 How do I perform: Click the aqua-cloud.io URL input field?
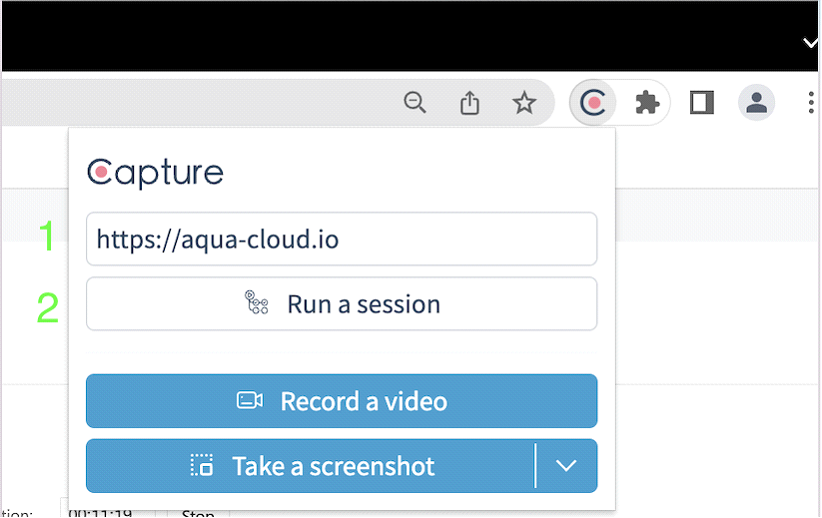pos(341,239)
